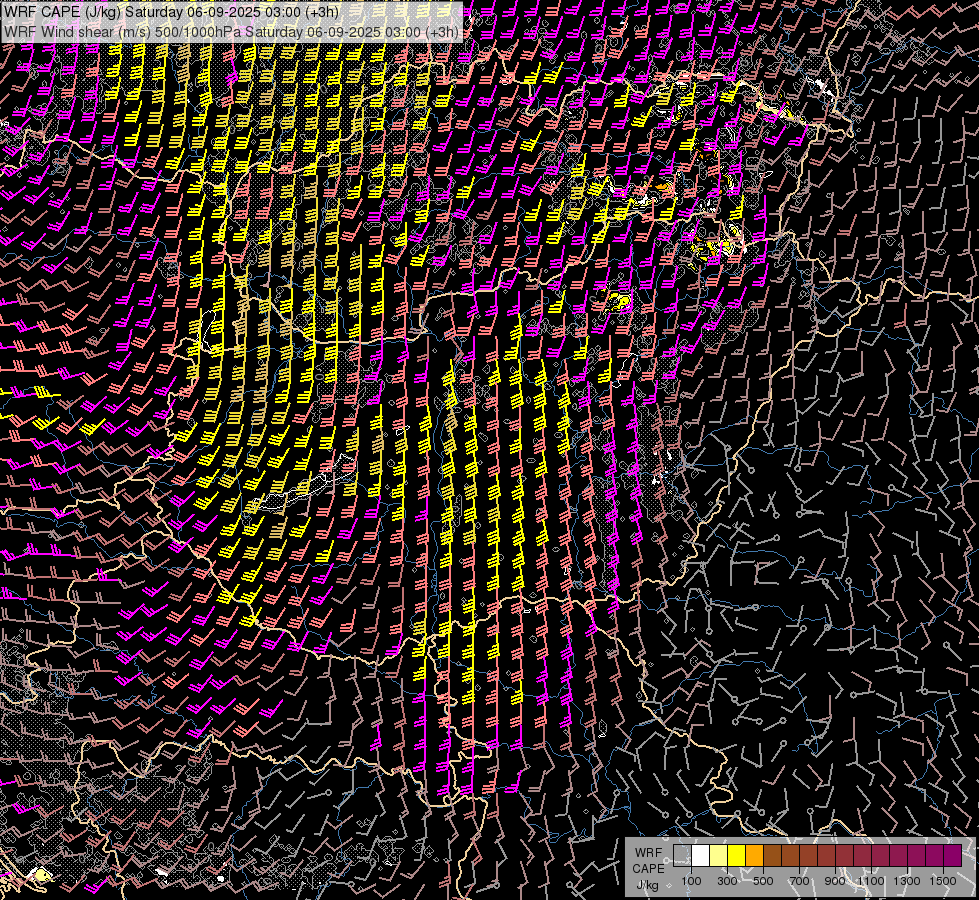Click the 1500 legend value label
The image size is (979, 900).
[x=943, y=881]
